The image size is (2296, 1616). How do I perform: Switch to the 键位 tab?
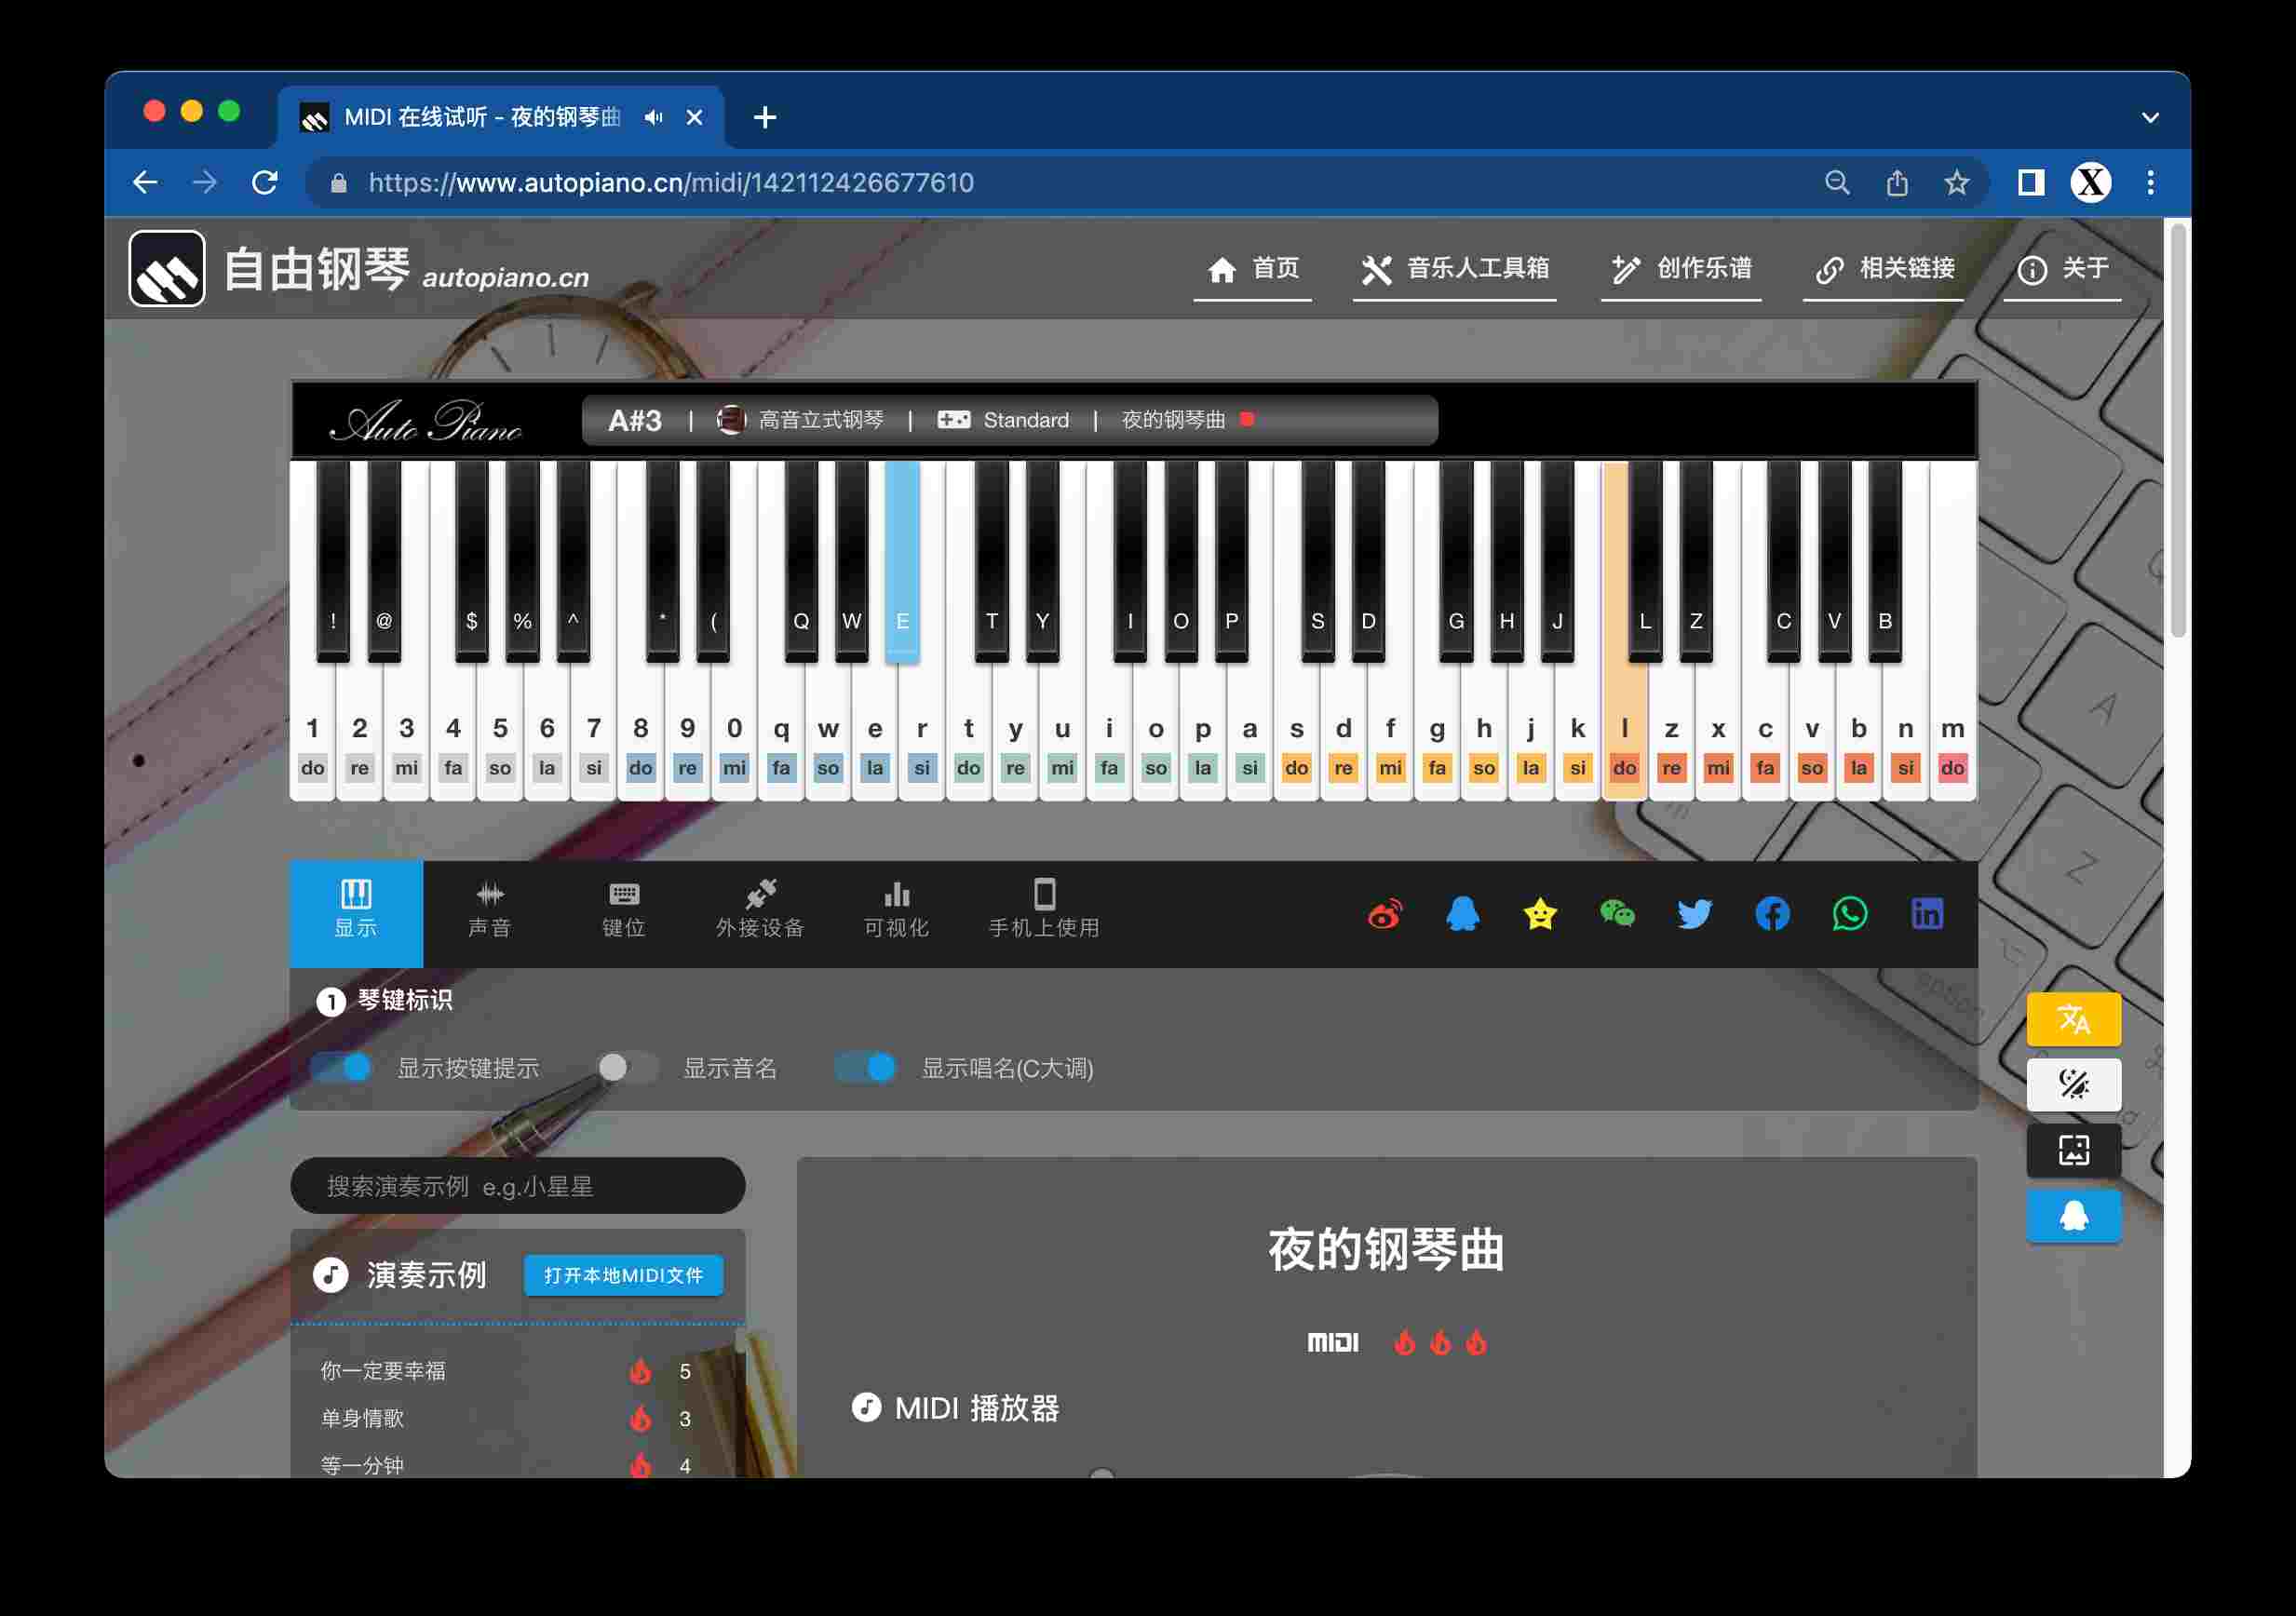click(624, 913)
